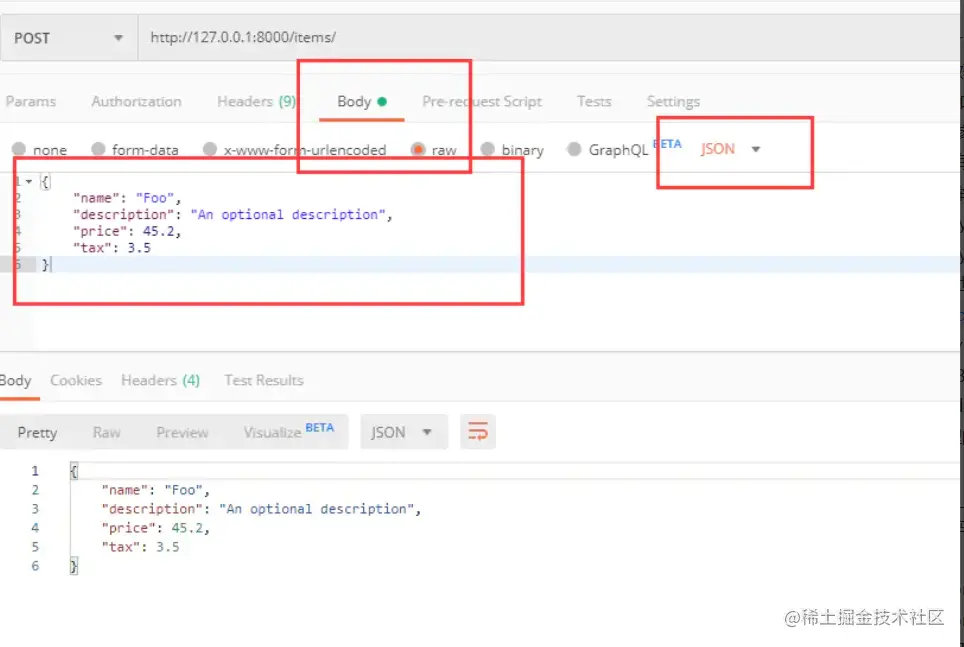The image size is (964, 647).
Task: Switch to Raw response view
Action: click(106, 432)
